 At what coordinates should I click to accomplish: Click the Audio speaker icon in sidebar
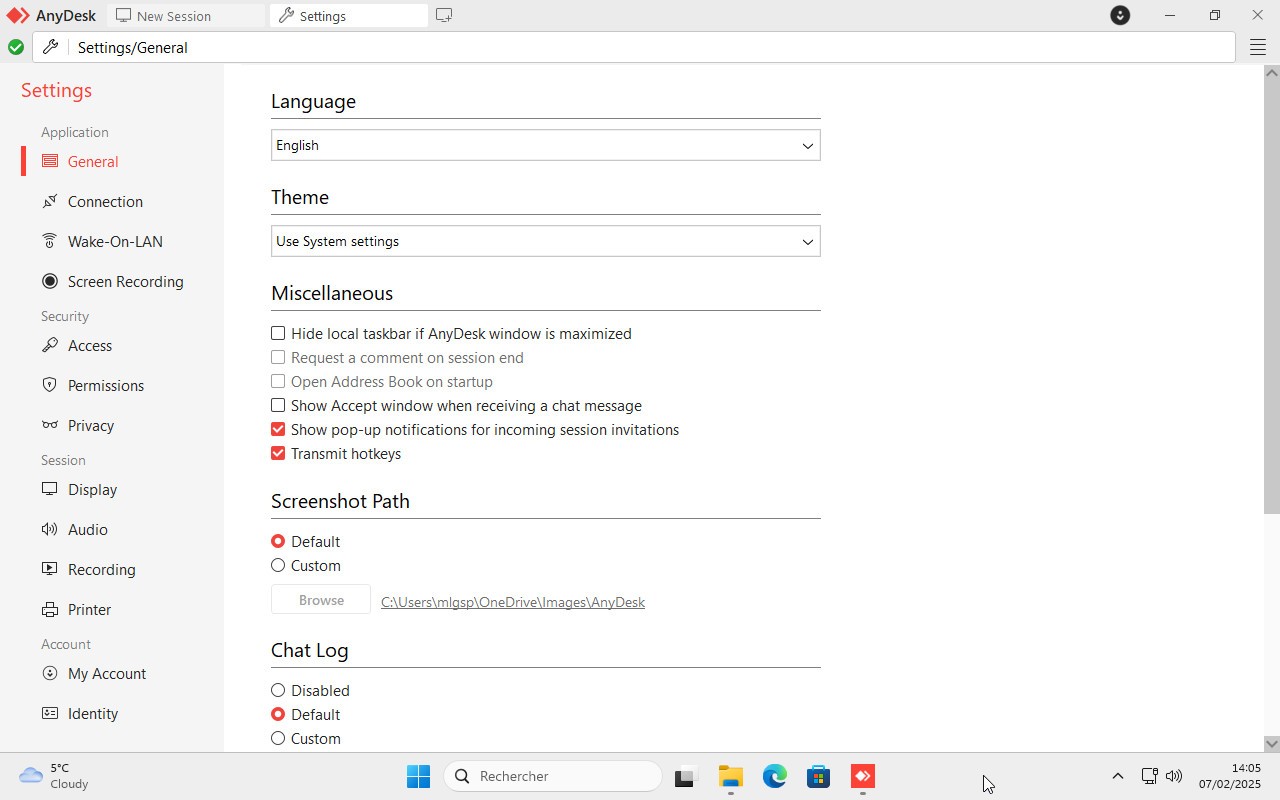[x=50, y=529]
